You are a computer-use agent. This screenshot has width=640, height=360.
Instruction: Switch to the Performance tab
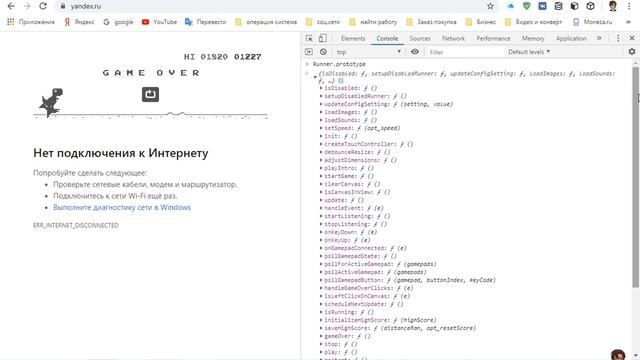click(x=493, y=38)
